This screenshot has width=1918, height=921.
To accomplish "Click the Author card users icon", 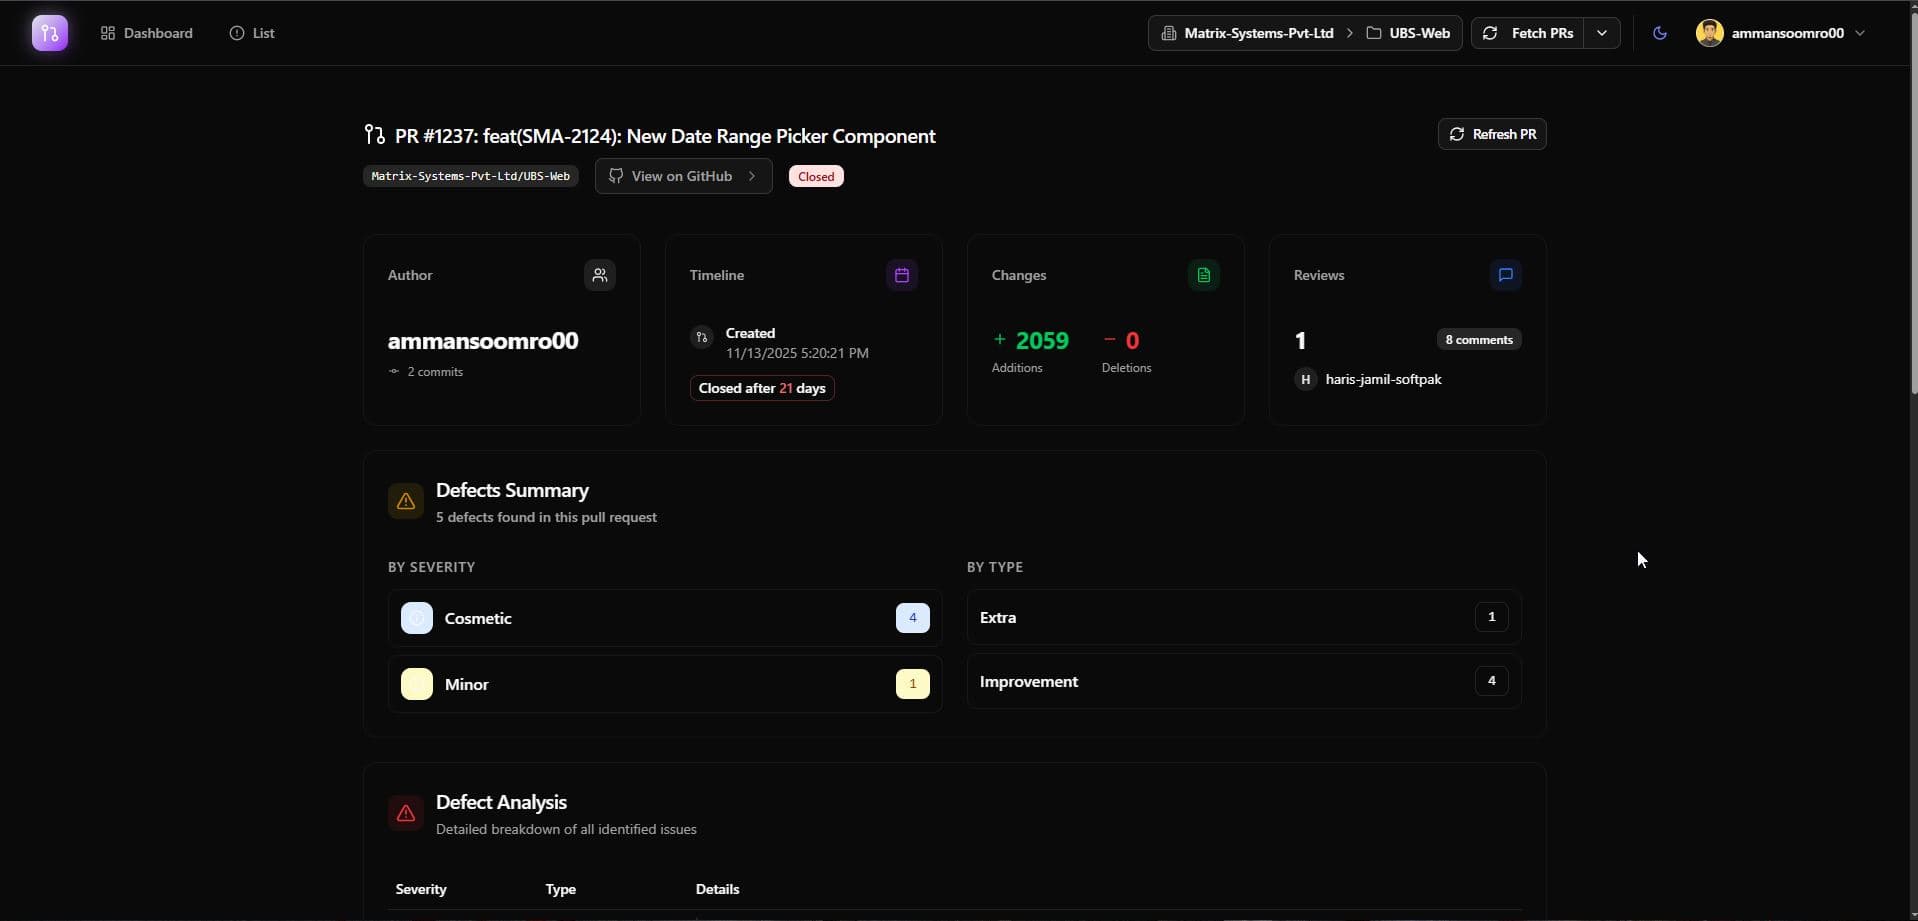I will pyautogui.click(x=600, y=275).
